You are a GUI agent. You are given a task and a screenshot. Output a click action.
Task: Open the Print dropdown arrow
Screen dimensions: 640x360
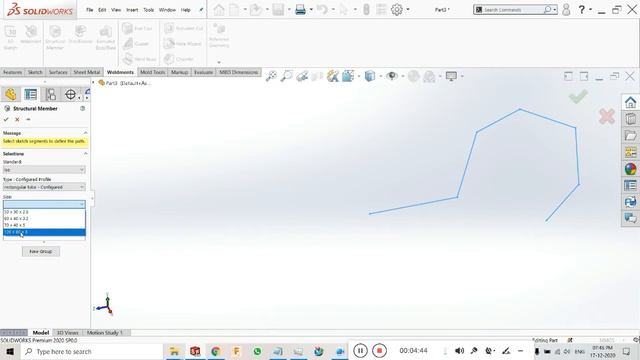tap(311, 9)
